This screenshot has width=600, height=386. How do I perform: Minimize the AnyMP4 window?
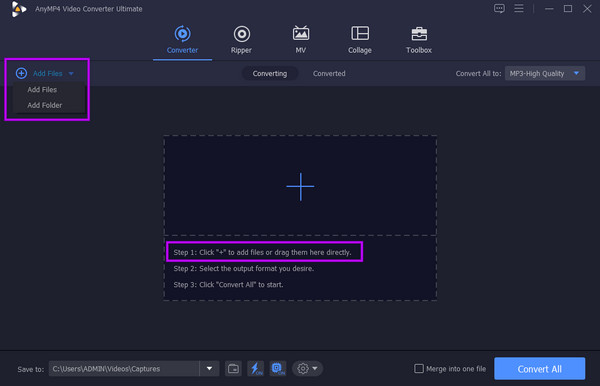(549, 9)
